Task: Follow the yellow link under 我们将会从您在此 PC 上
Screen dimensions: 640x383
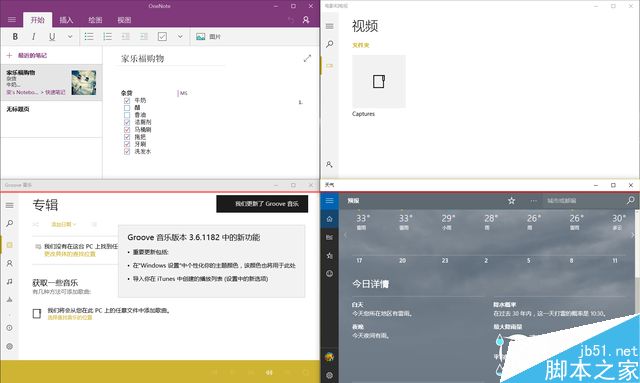Action: [70, 317]
